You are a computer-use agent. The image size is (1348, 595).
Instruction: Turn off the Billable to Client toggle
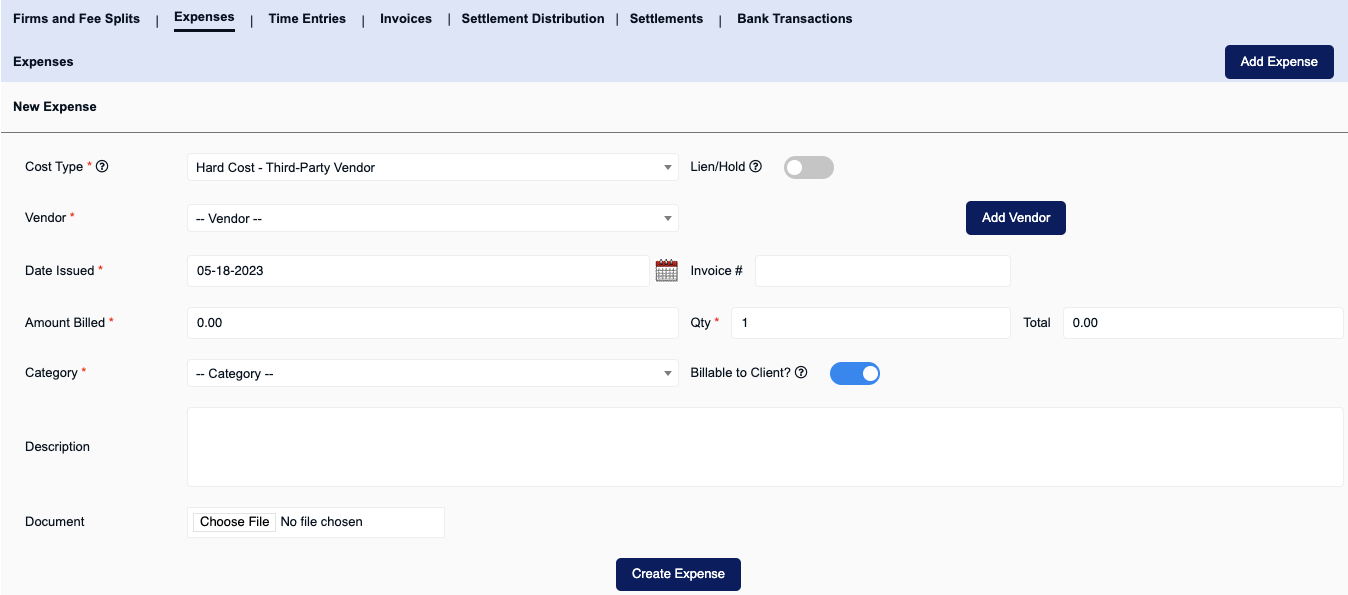click(855, 374)
